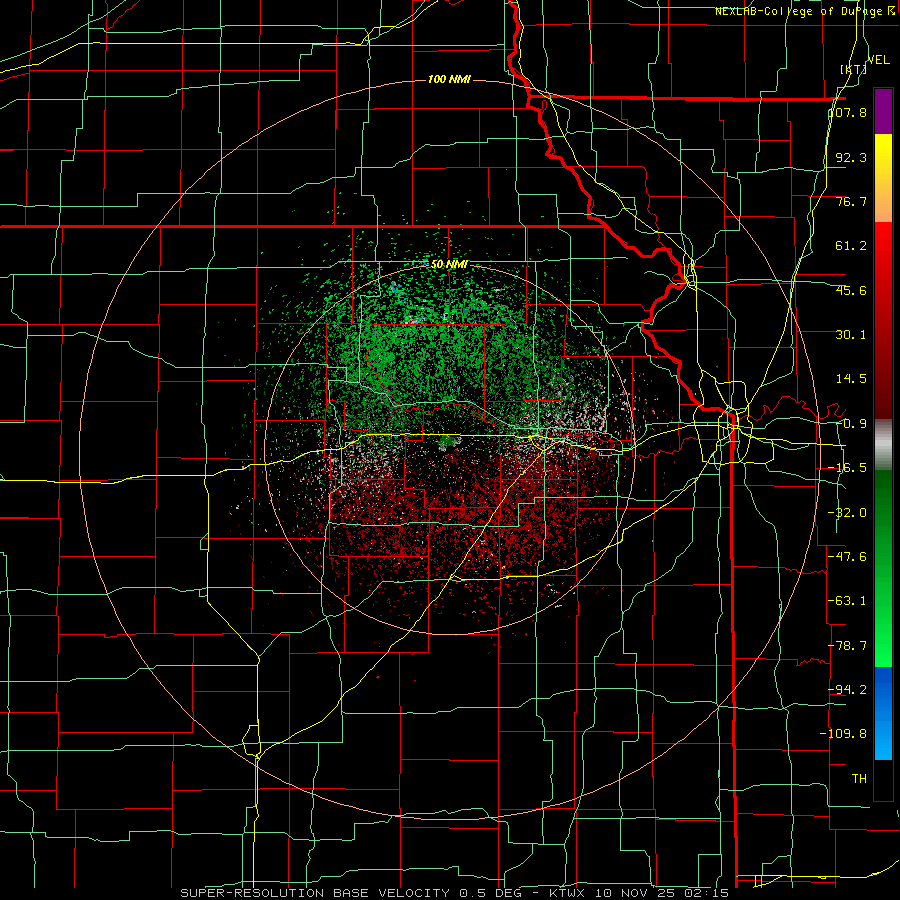Click the -16.5 legend value
The width and height of the screenshot is (900, 900).
tap(847, 468)
